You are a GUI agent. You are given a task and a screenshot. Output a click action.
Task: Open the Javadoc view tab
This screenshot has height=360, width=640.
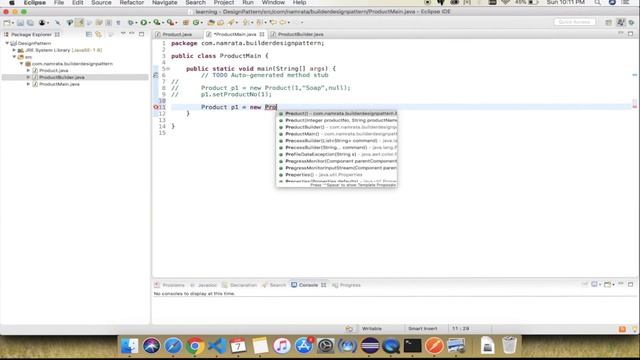tap(203, 285)
